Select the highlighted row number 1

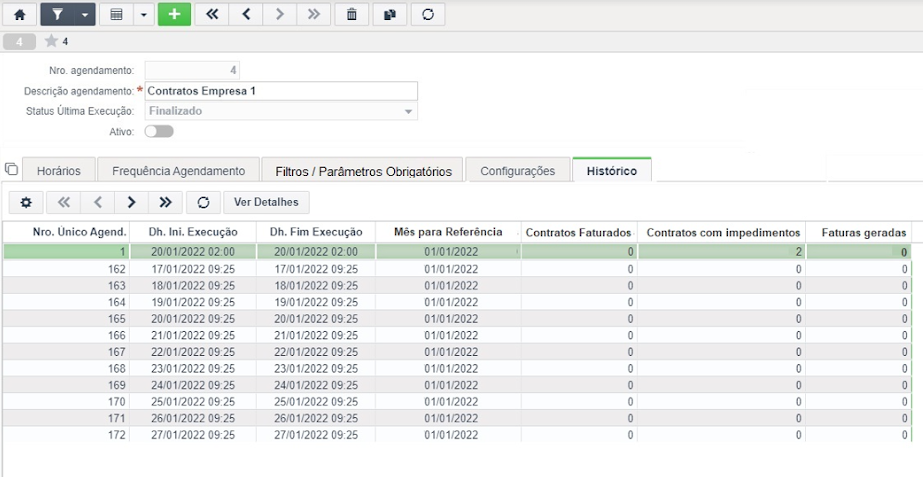point(457,252)
